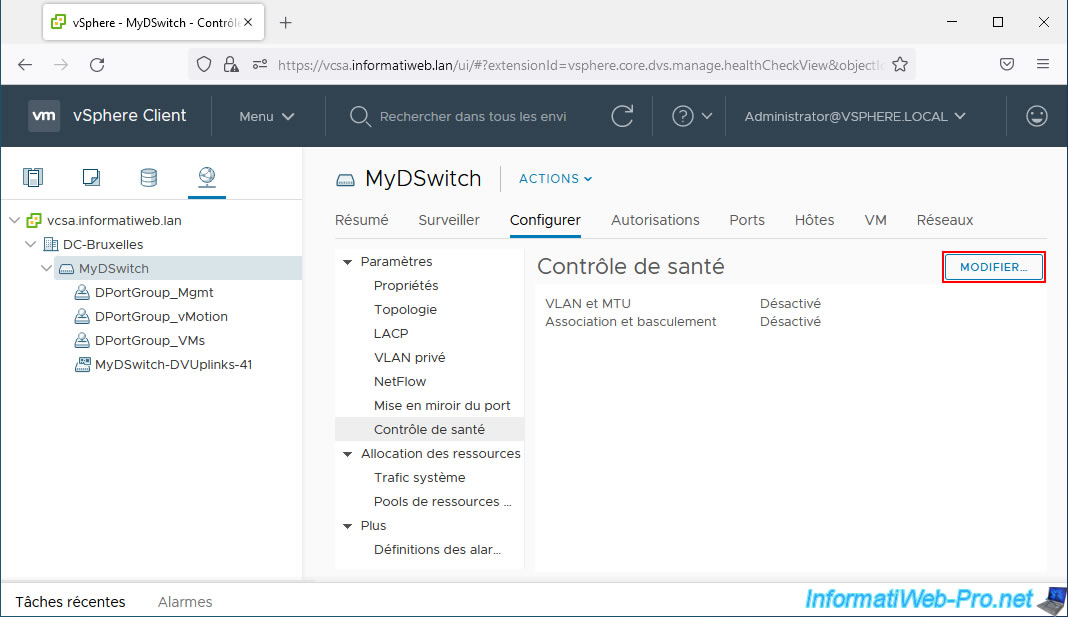This screenshot has height=617, width=1068.
Task: Reload the page with browser refresh button
Action: (97, 64)
